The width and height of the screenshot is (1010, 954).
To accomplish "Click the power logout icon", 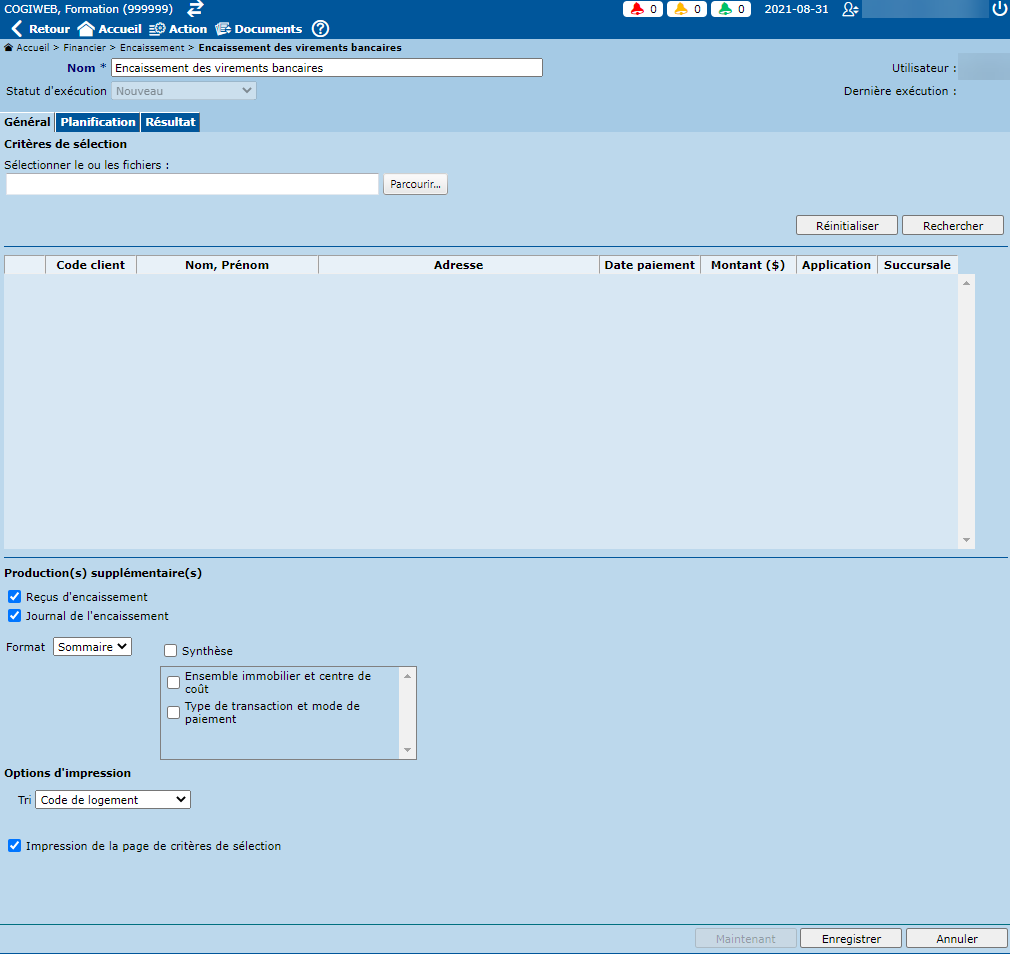I will tap(999, 9).
